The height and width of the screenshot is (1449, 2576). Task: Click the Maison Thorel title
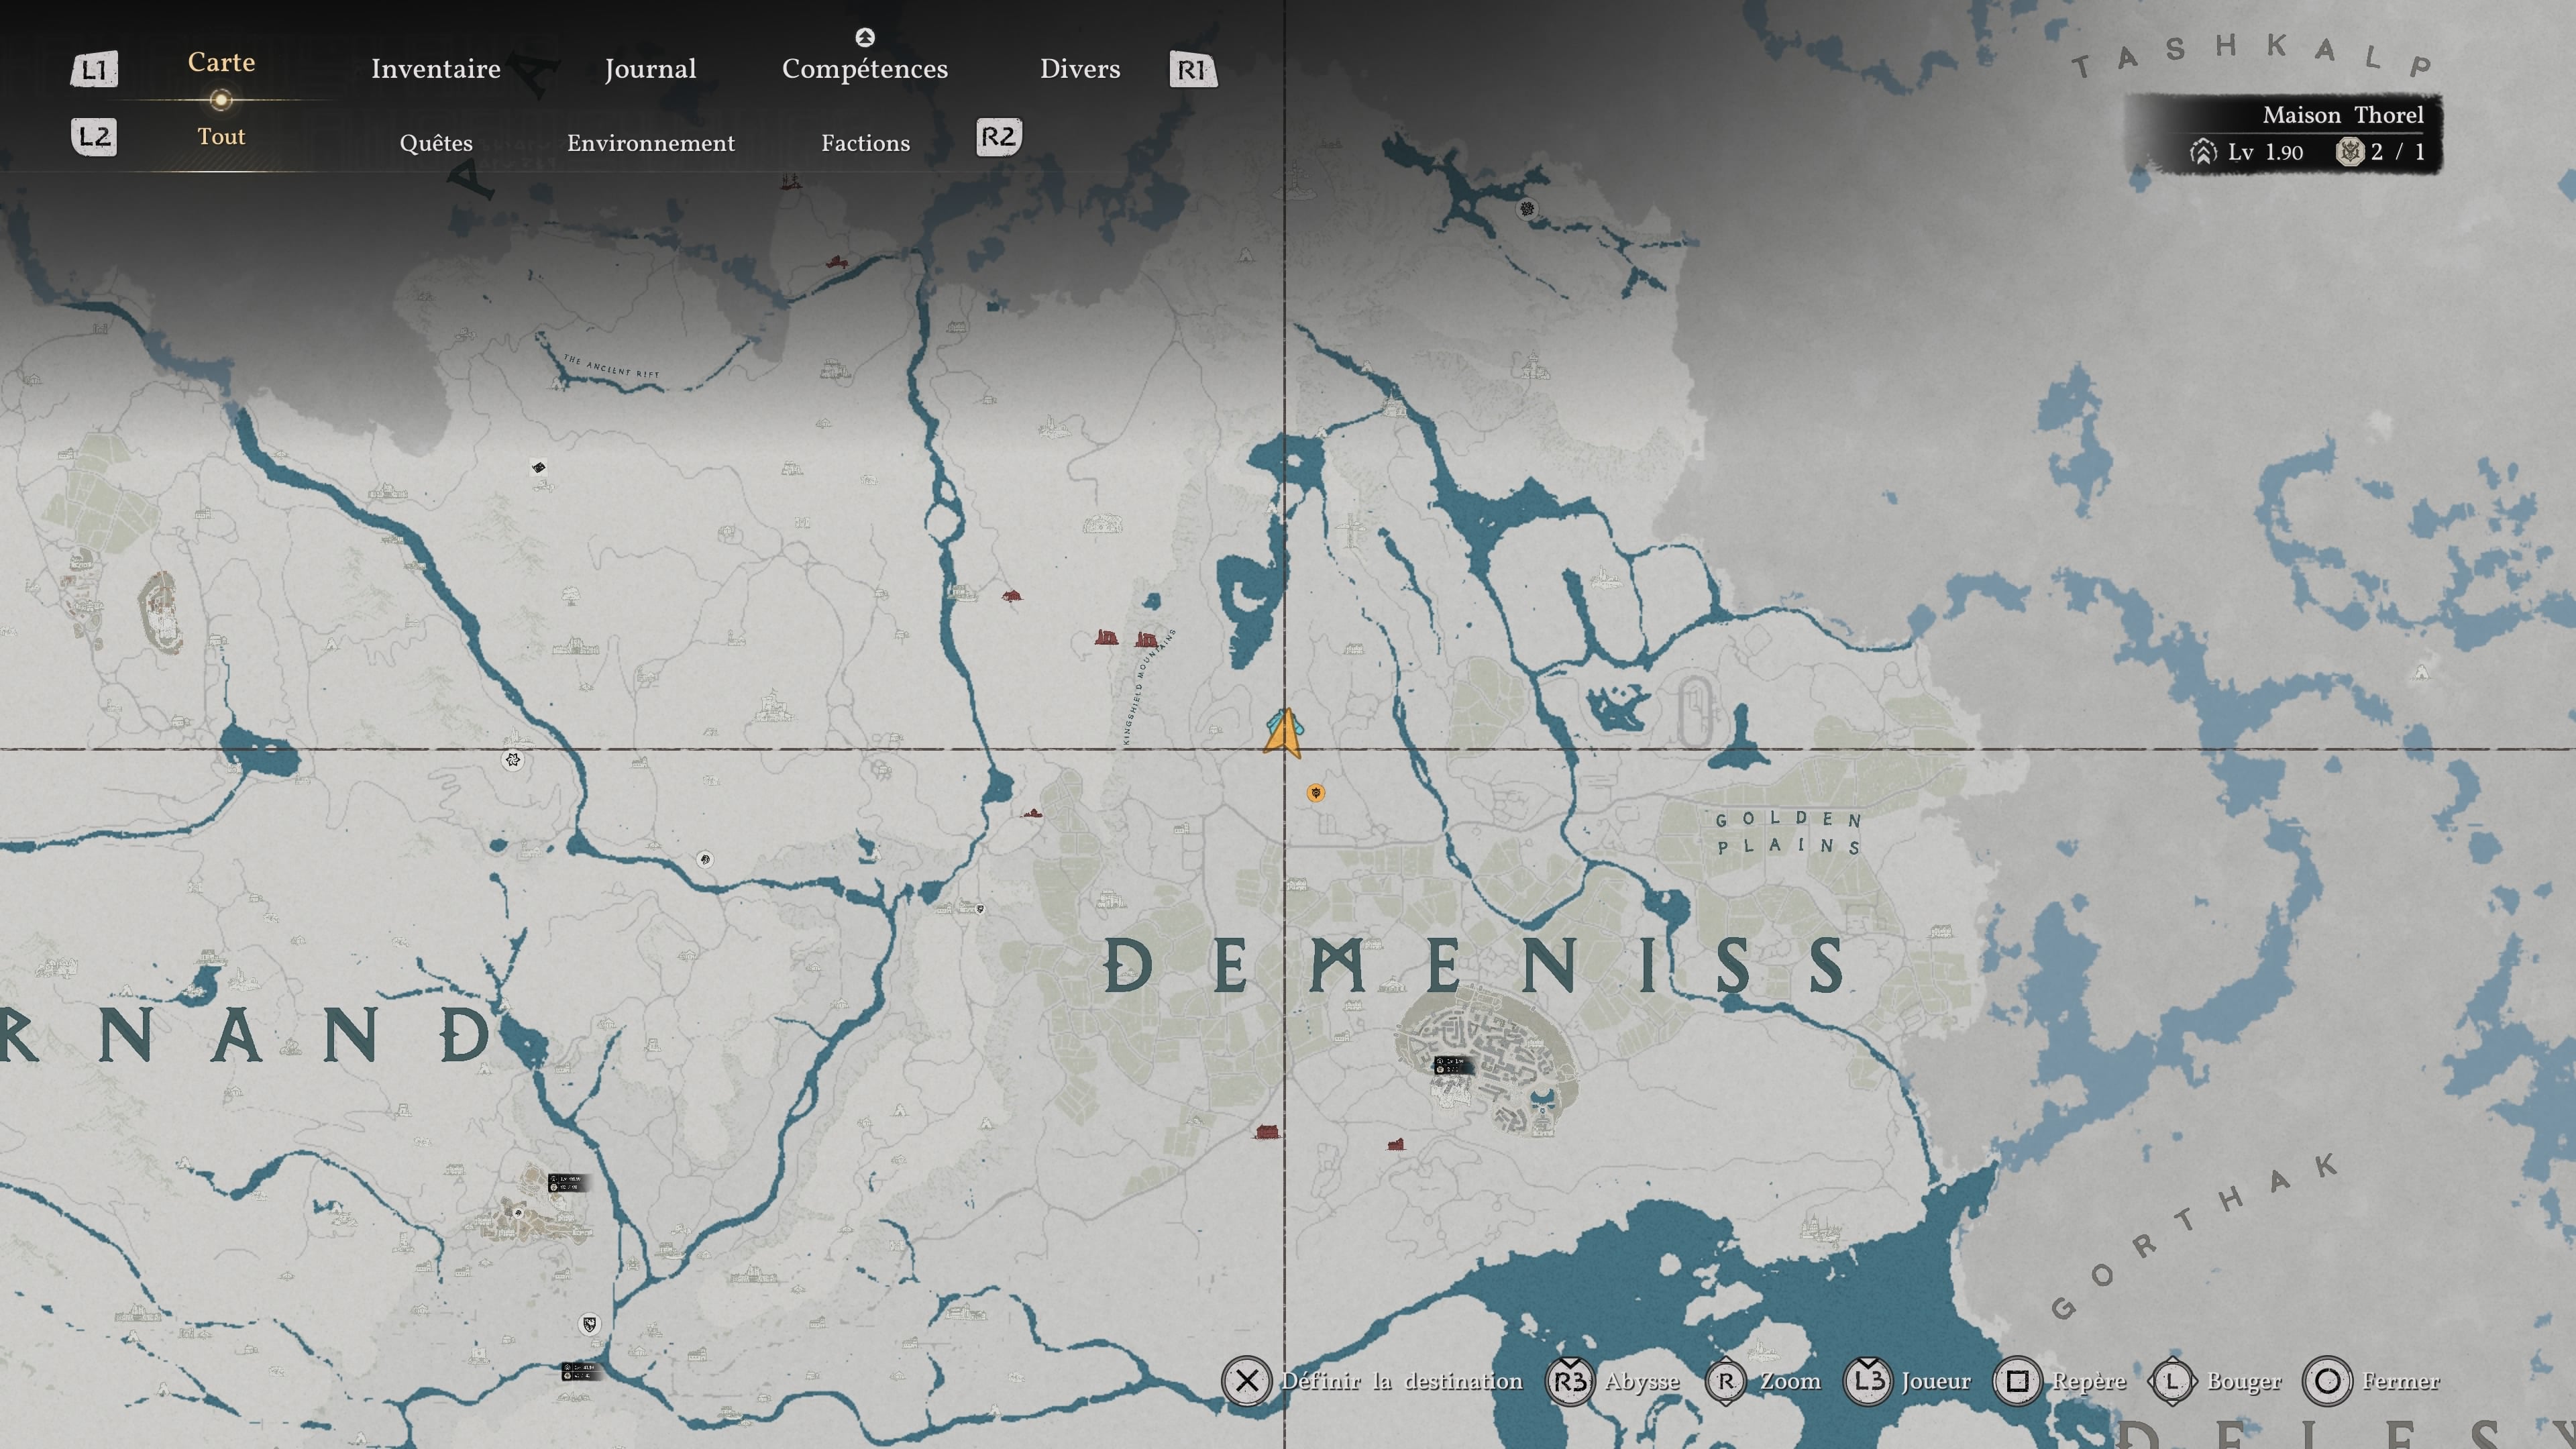(x=2343, y=115)
